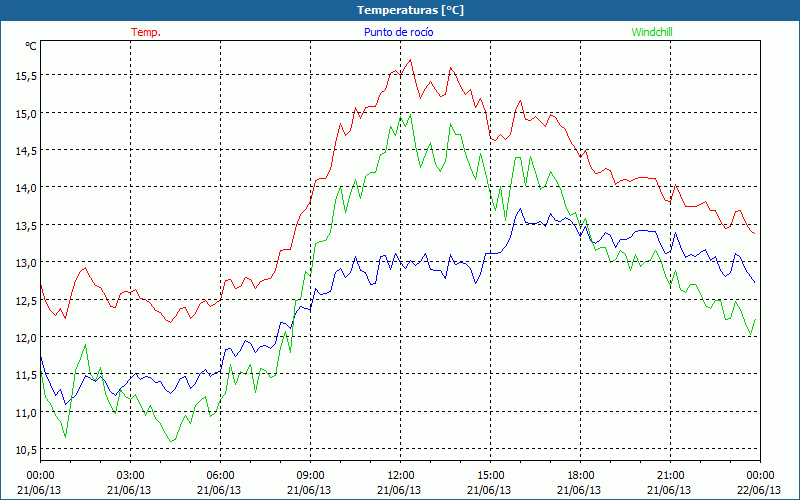
Task: Click the "11,5" y-axis value
Action: [x=26, y=375]
